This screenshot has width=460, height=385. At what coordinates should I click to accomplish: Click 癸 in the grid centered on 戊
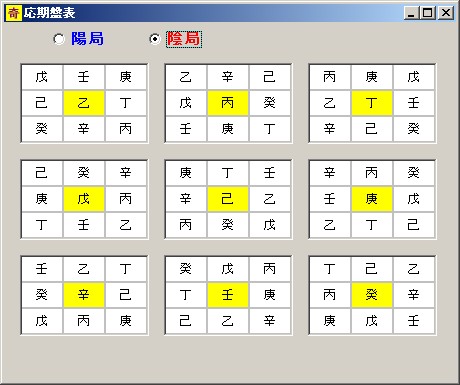coord(84,173)
